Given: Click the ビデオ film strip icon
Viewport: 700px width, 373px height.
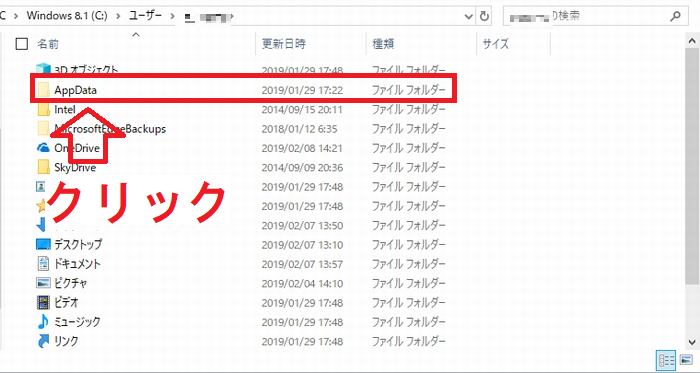Looking at the screenshot, I should pos(43,303).
